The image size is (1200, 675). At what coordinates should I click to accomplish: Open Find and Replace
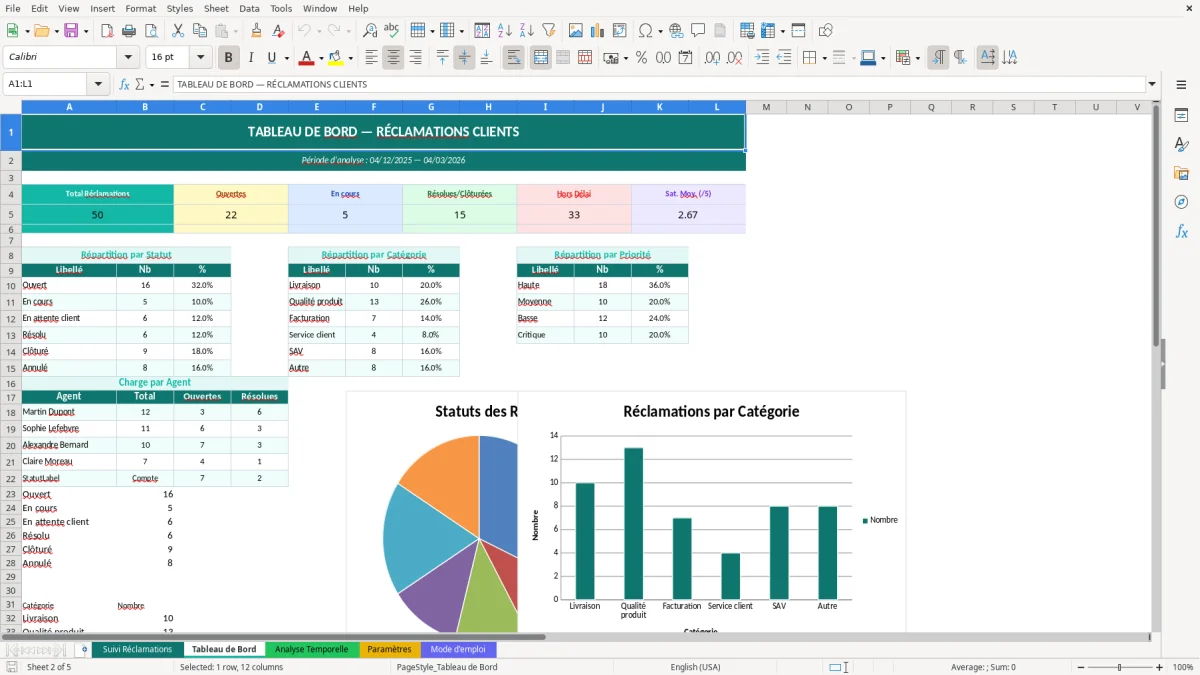click(370, 31)
